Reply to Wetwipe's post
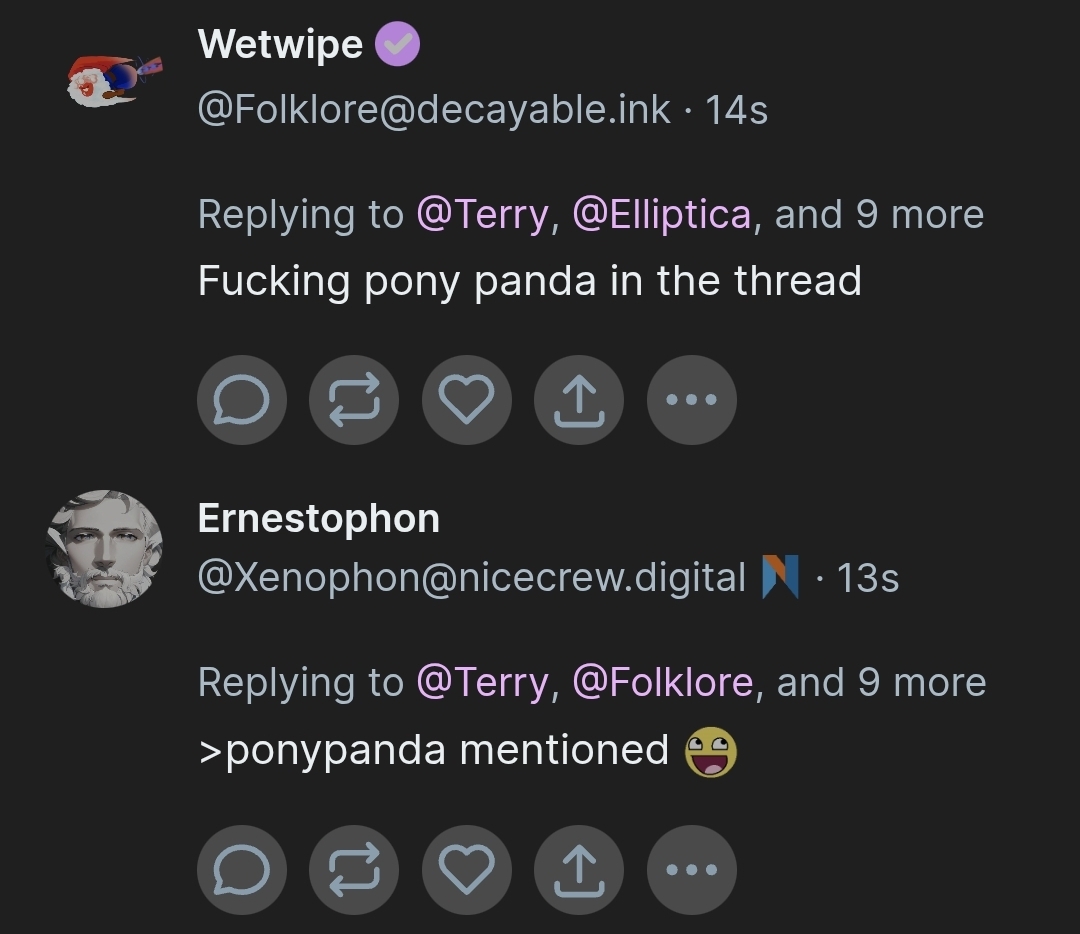1080x934 pixels. tap(242, 399)
